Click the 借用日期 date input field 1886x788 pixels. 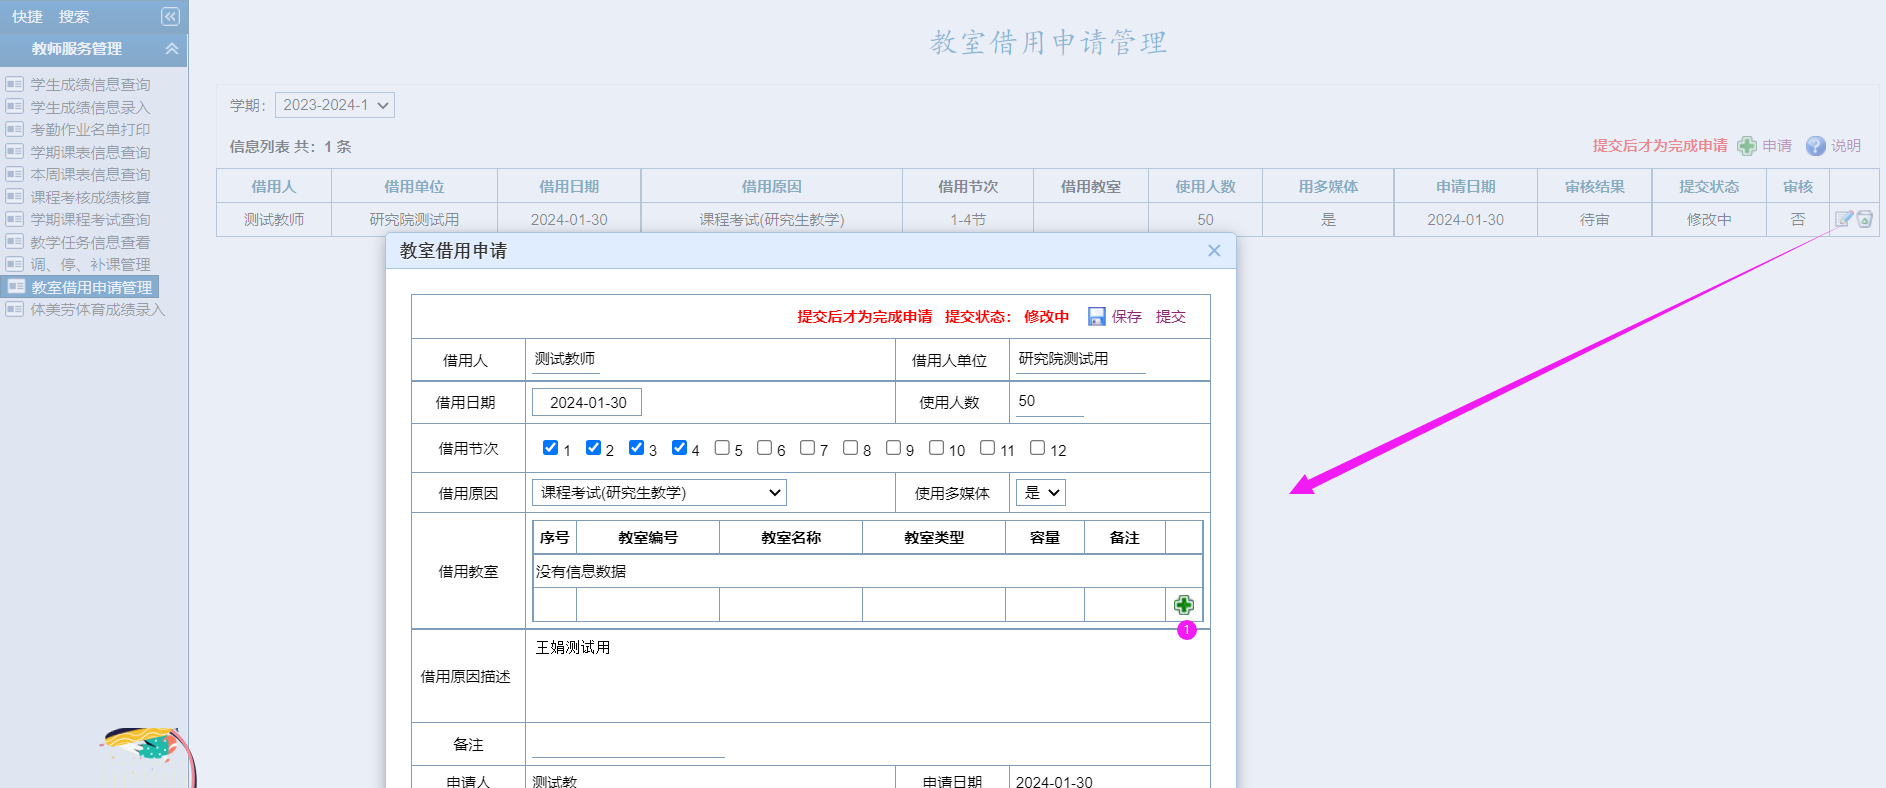[x=587, y=403]
